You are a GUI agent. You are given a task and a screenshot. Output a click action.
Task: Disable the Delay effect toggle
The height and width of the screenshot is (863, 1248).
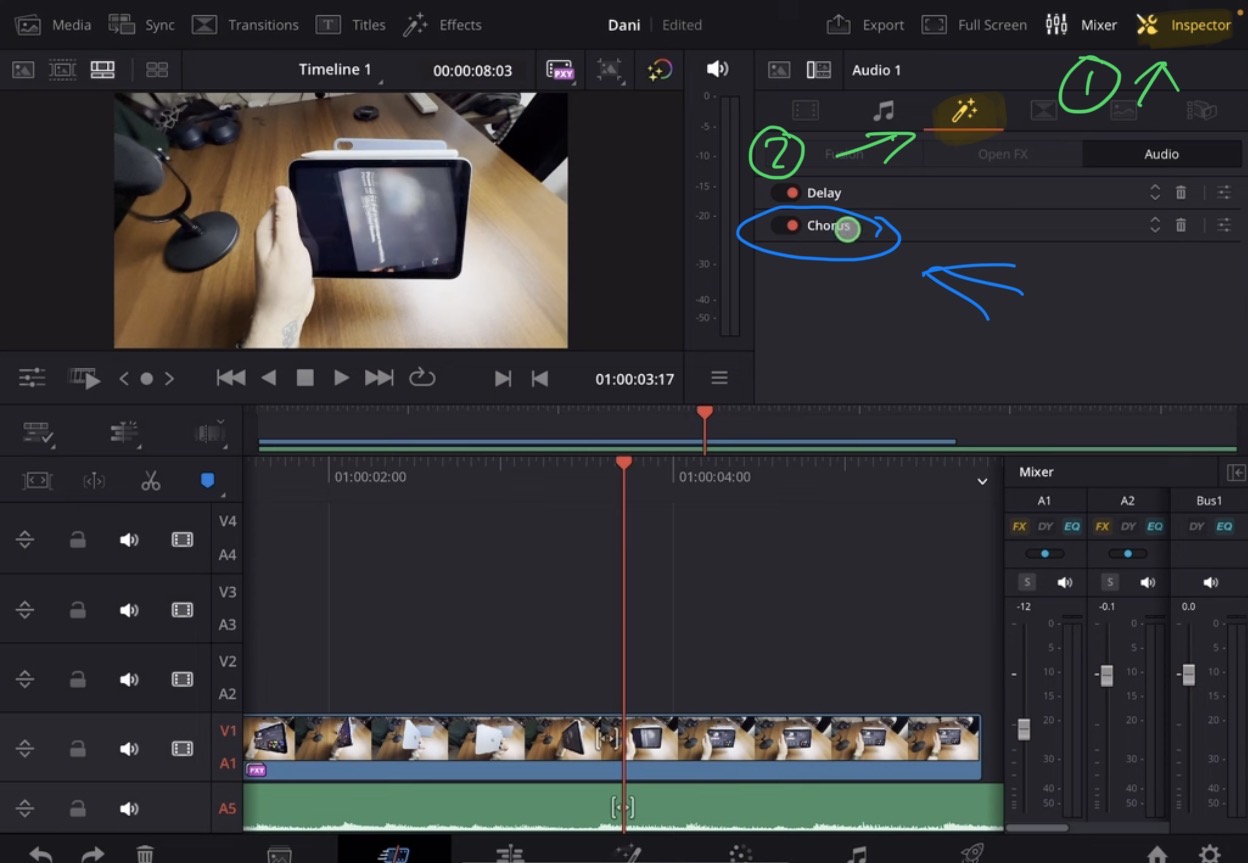coord(791,192)
